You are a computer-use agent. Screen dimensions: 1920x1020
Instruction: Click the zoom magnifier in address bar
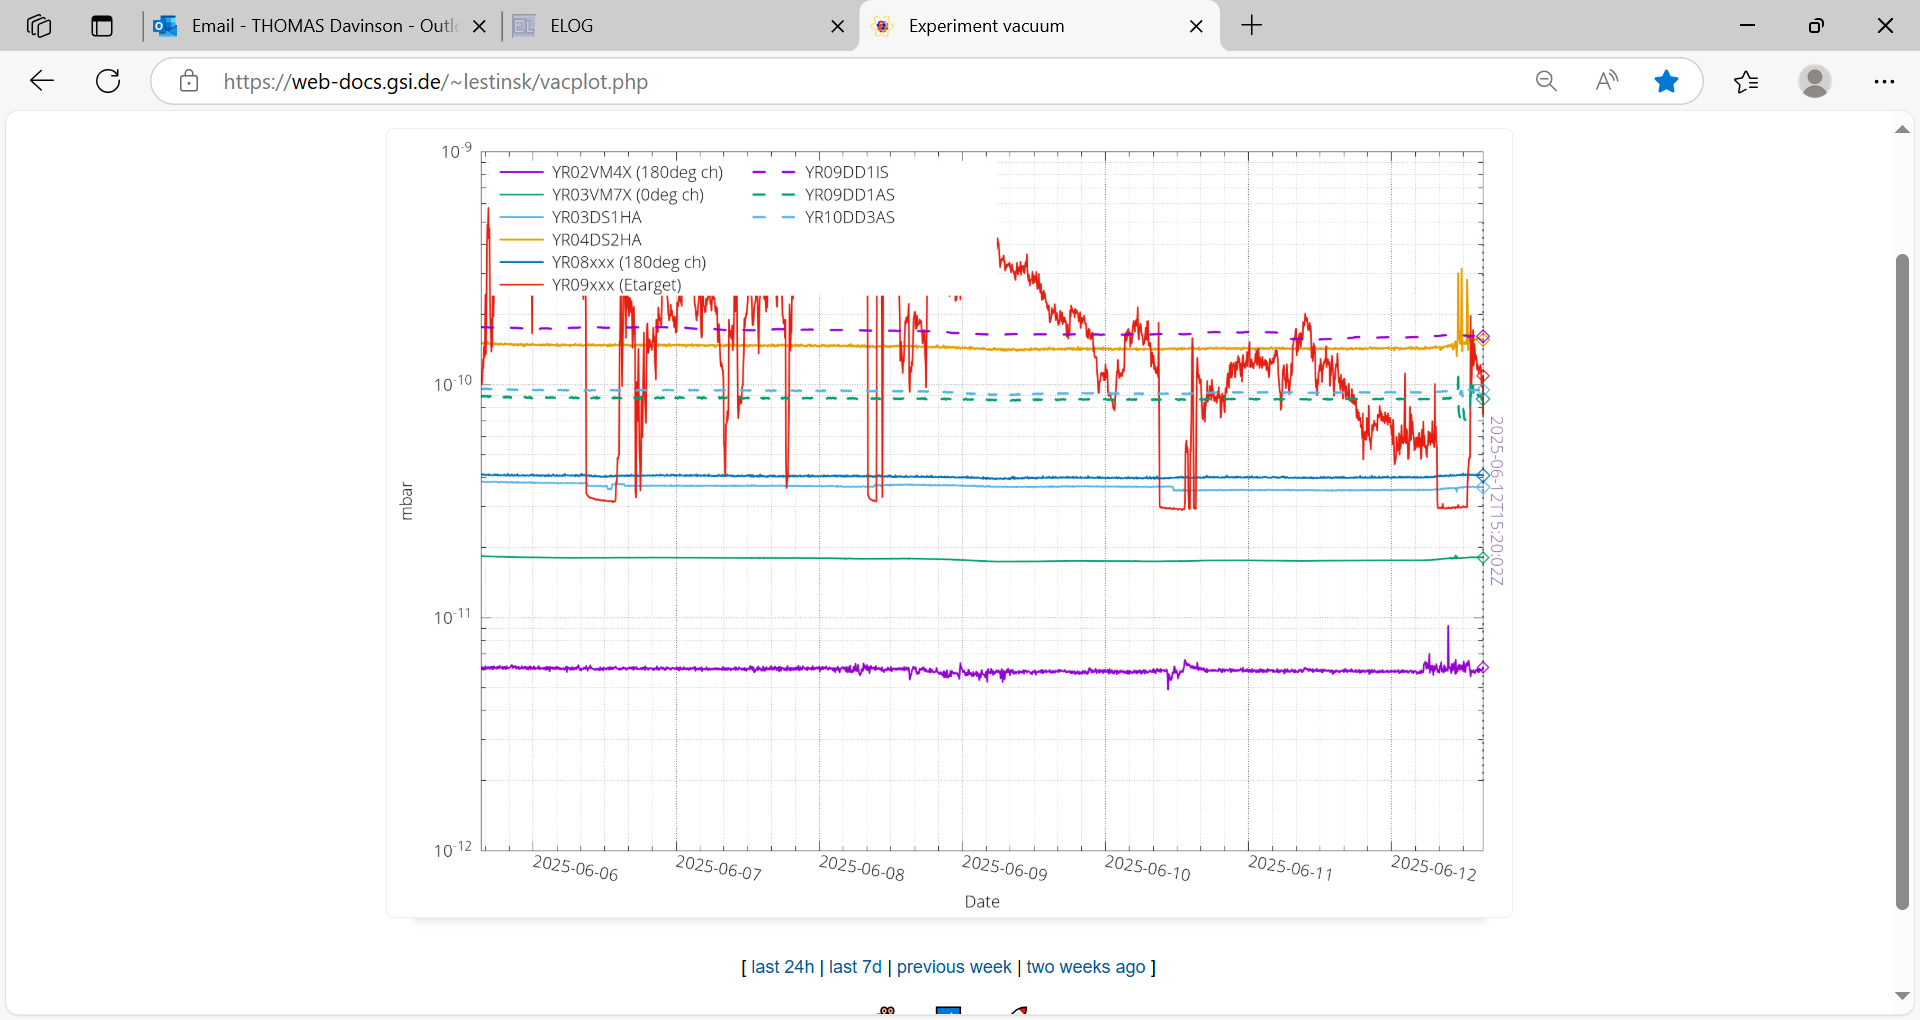[1546, 81]
